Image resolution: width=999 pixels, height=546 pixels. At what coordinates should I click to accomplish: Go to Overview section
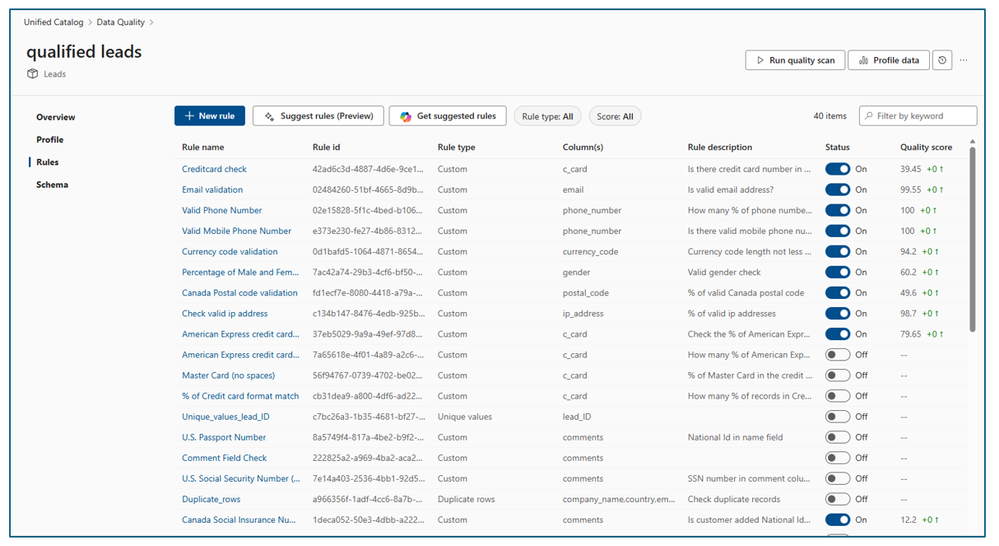(x=55, y=117)
